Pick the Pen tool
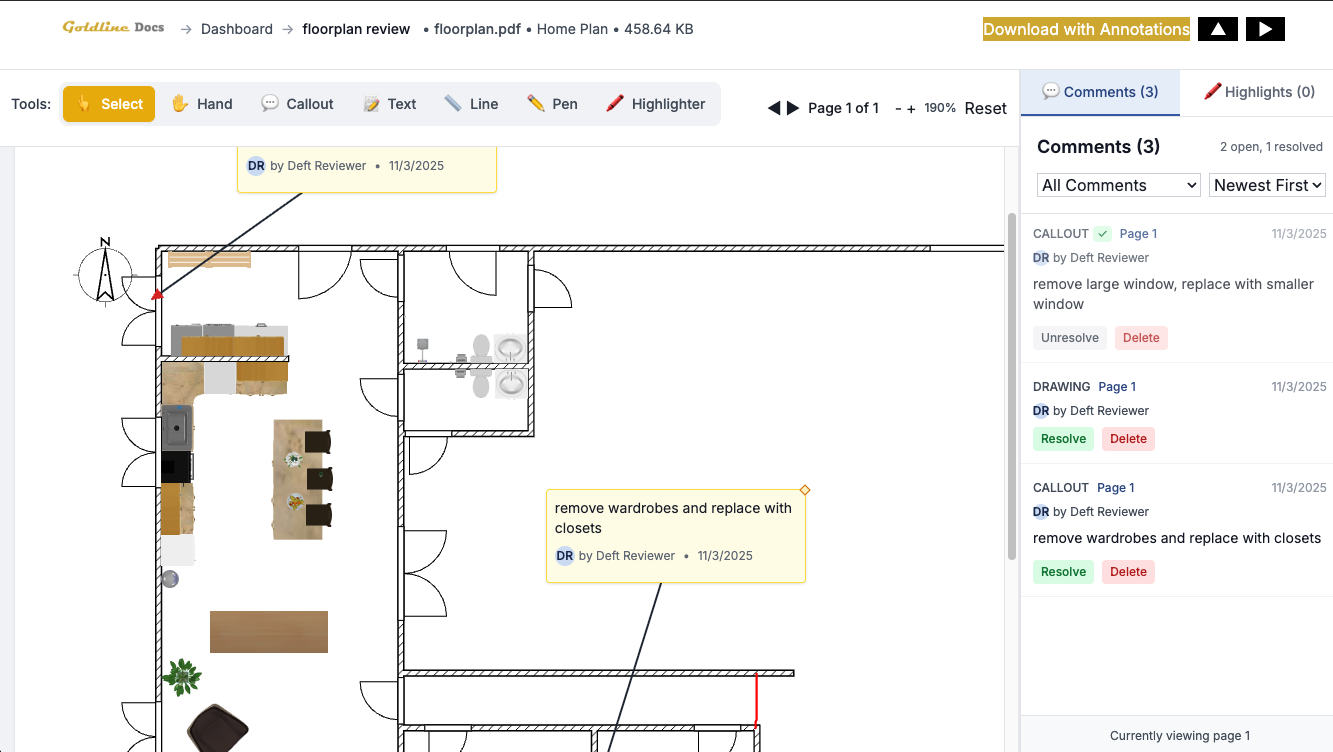This screenshot has width=1333, height=752. [552, 103]
